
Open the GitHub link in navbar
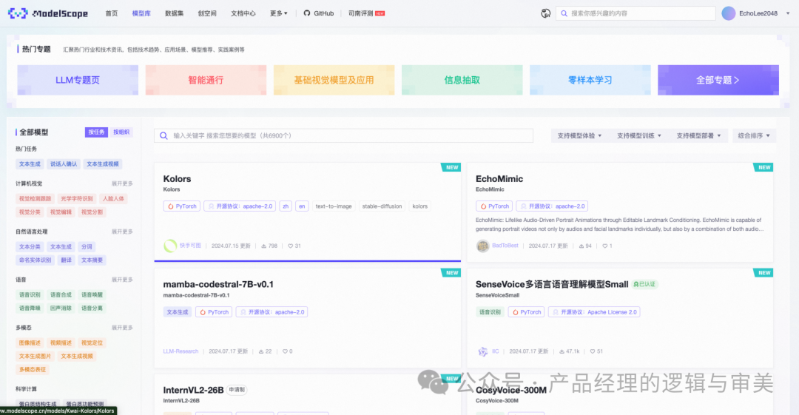coord(318,13)
